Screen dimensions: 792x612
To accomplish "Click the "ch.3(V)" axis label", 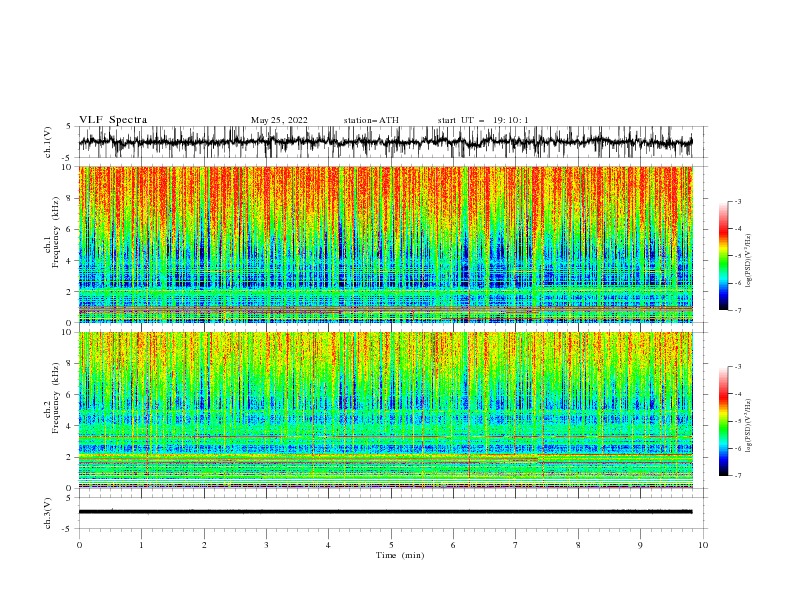I will 48,513.
